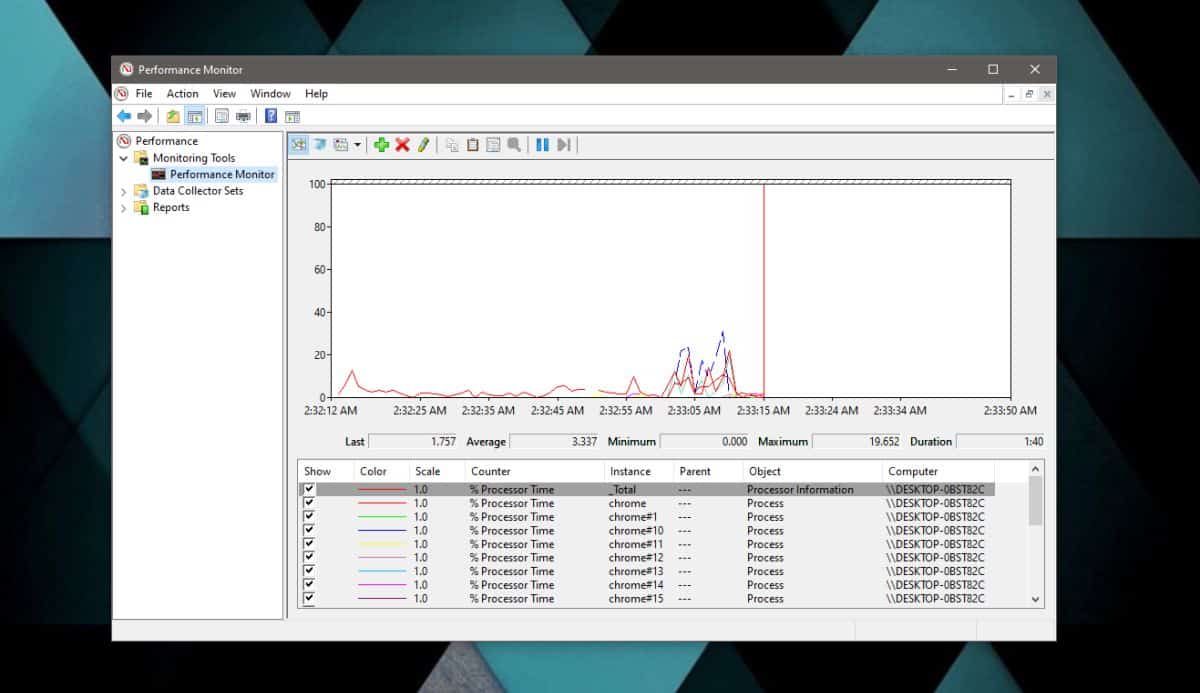
Task: Click the Print icon in the top toolbar
Action: click(243, 116)
